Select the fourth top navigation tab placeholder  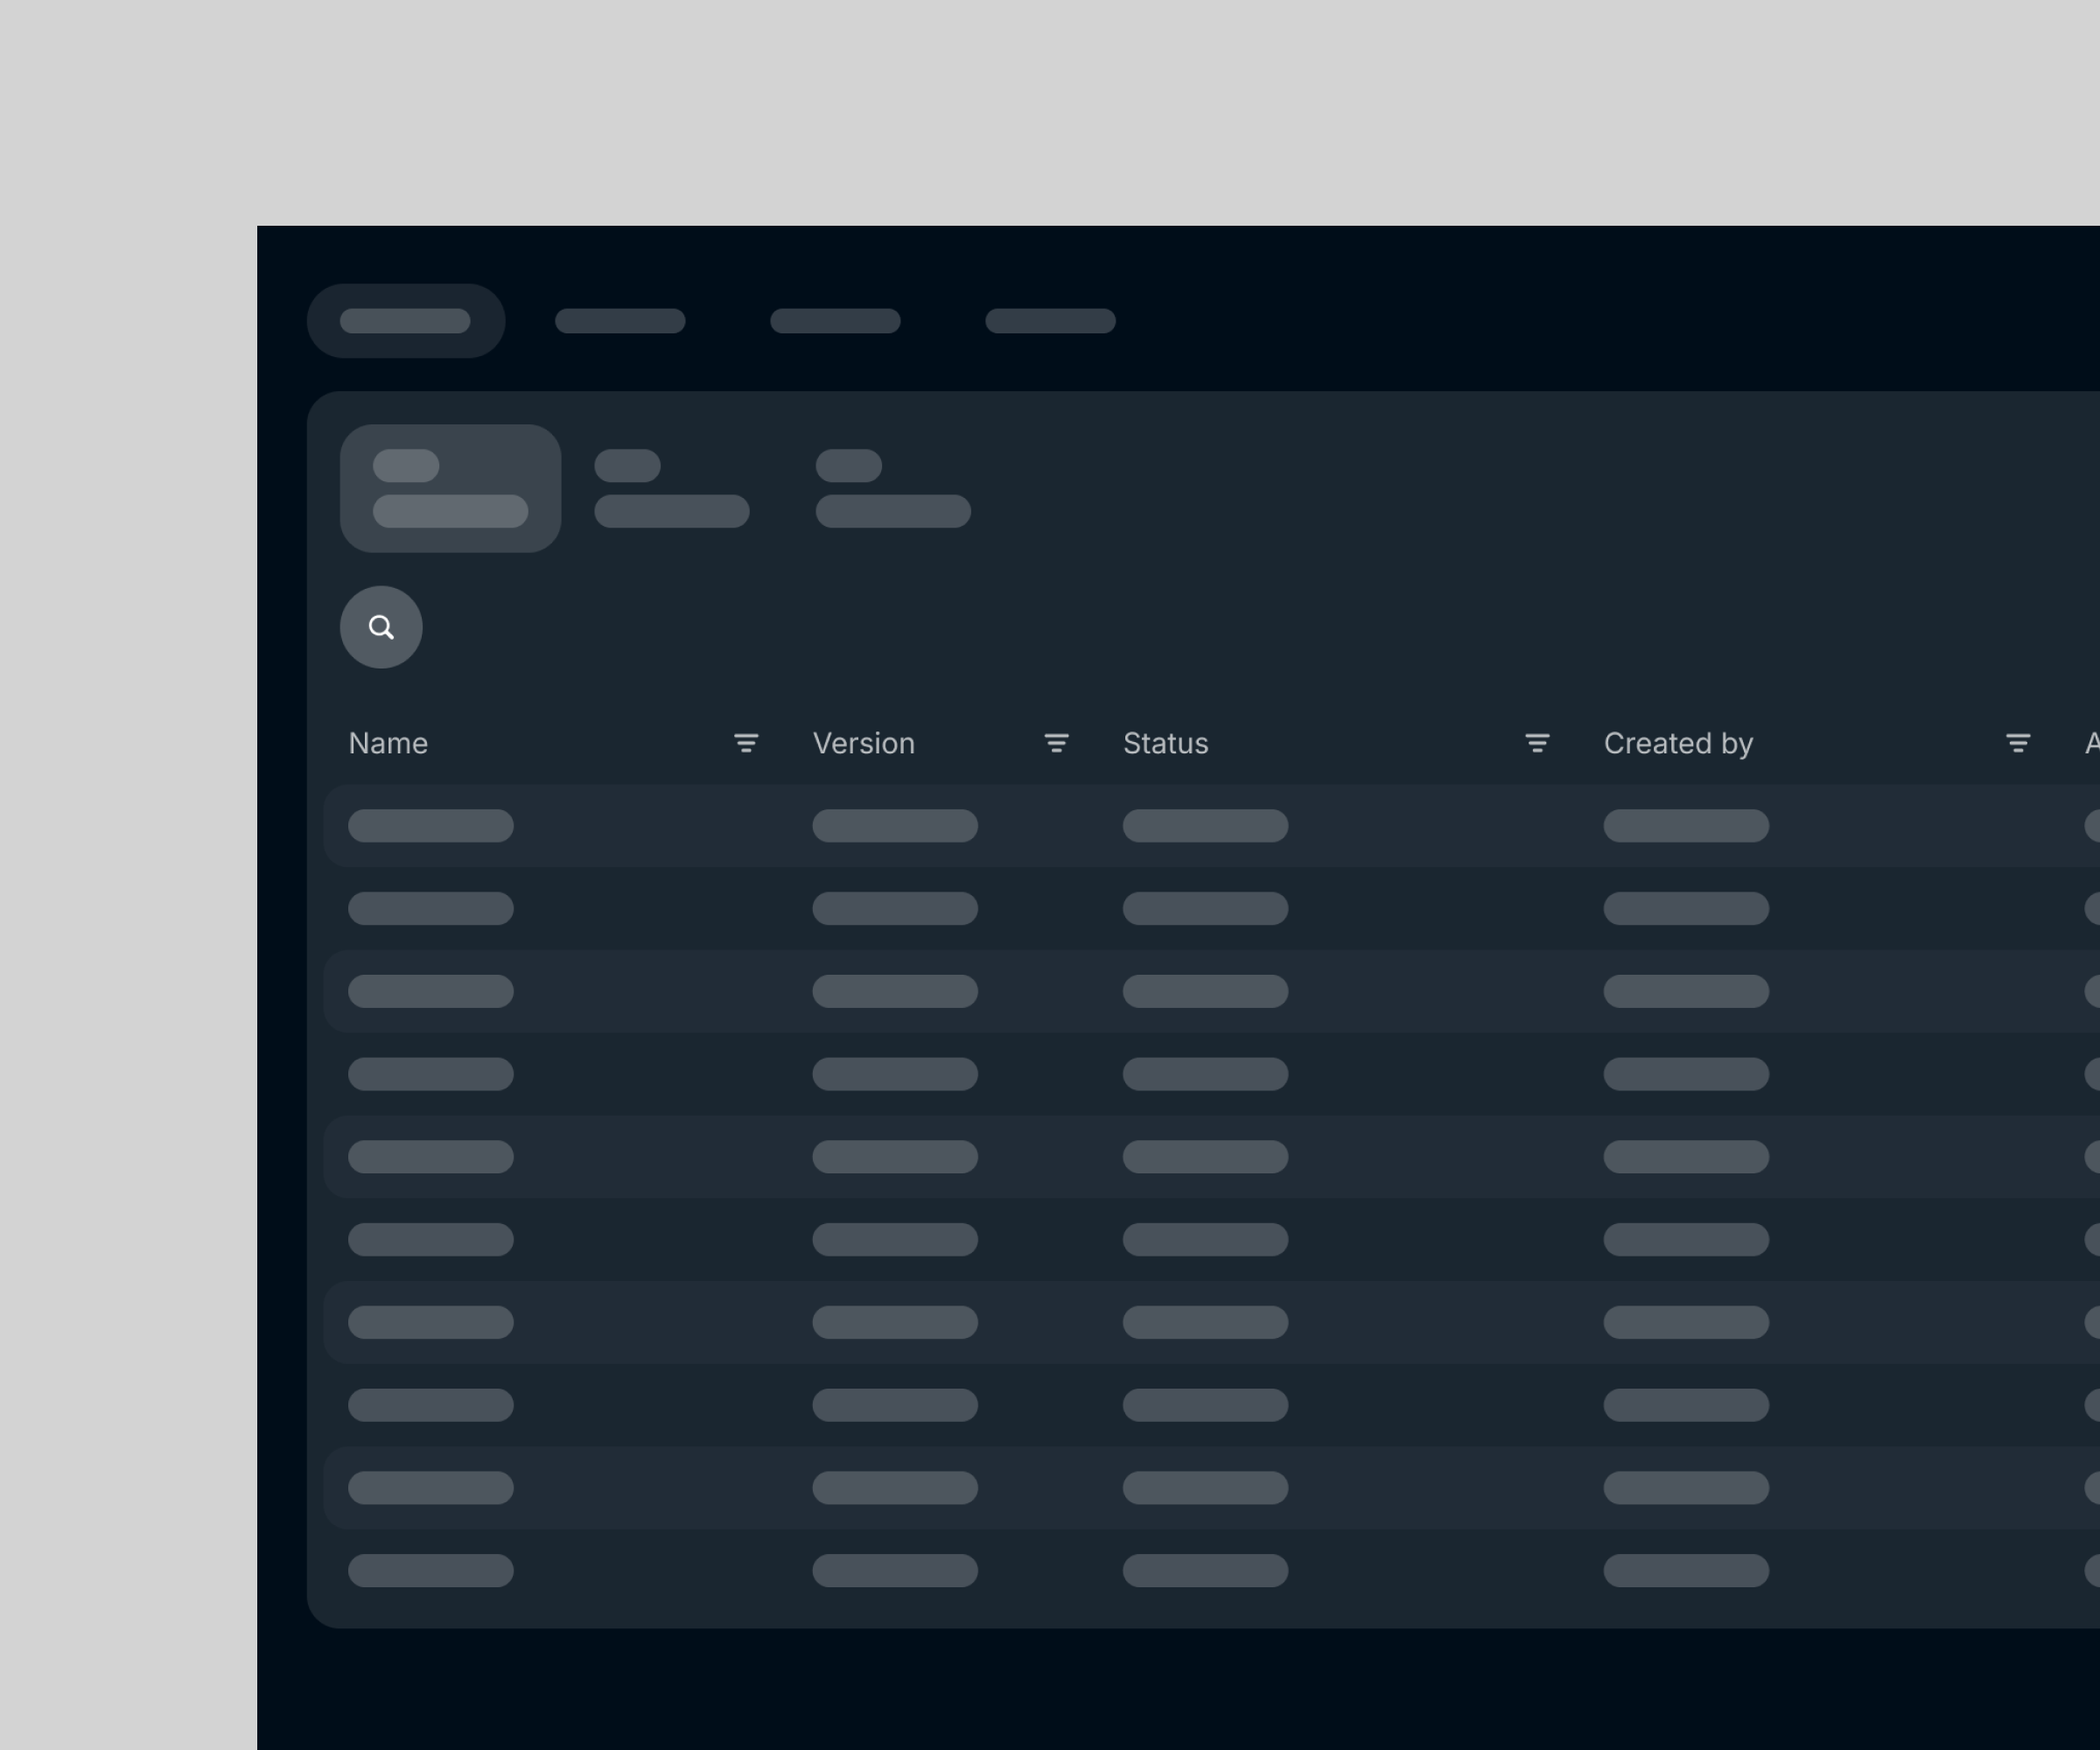point(1050,321)
